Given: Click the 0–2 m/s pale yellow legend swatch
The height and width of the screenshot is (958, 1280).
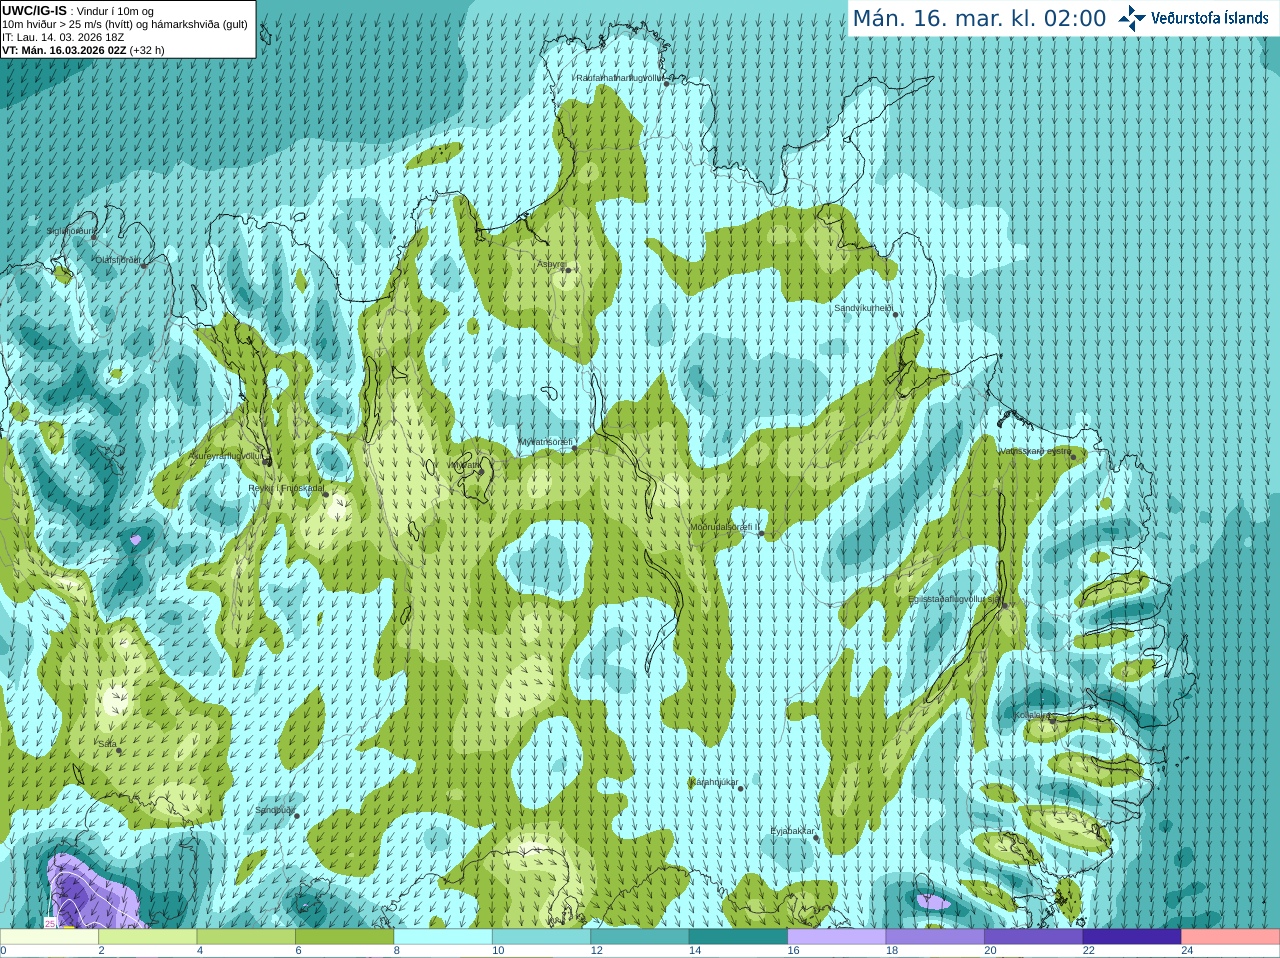Looking at the screenshot, I should [49, 937].
